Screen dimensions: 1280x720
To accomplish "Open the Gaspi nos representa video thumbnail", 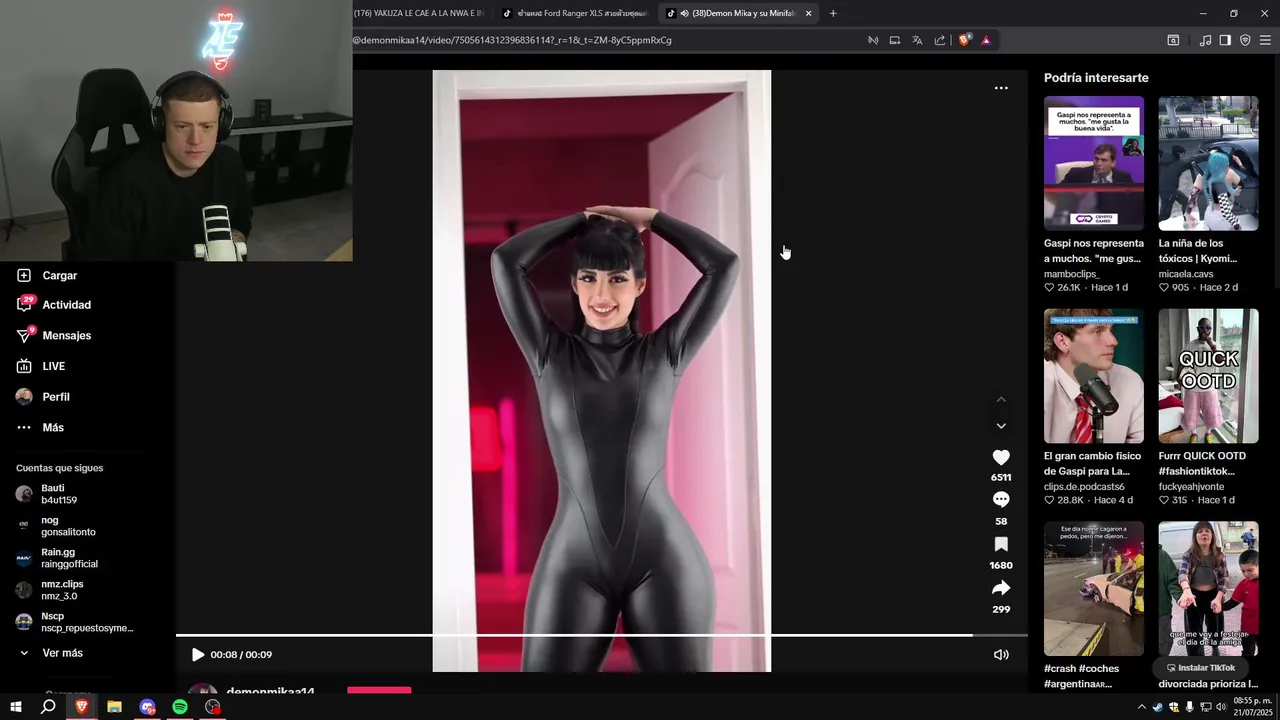I will (1094, 163).
